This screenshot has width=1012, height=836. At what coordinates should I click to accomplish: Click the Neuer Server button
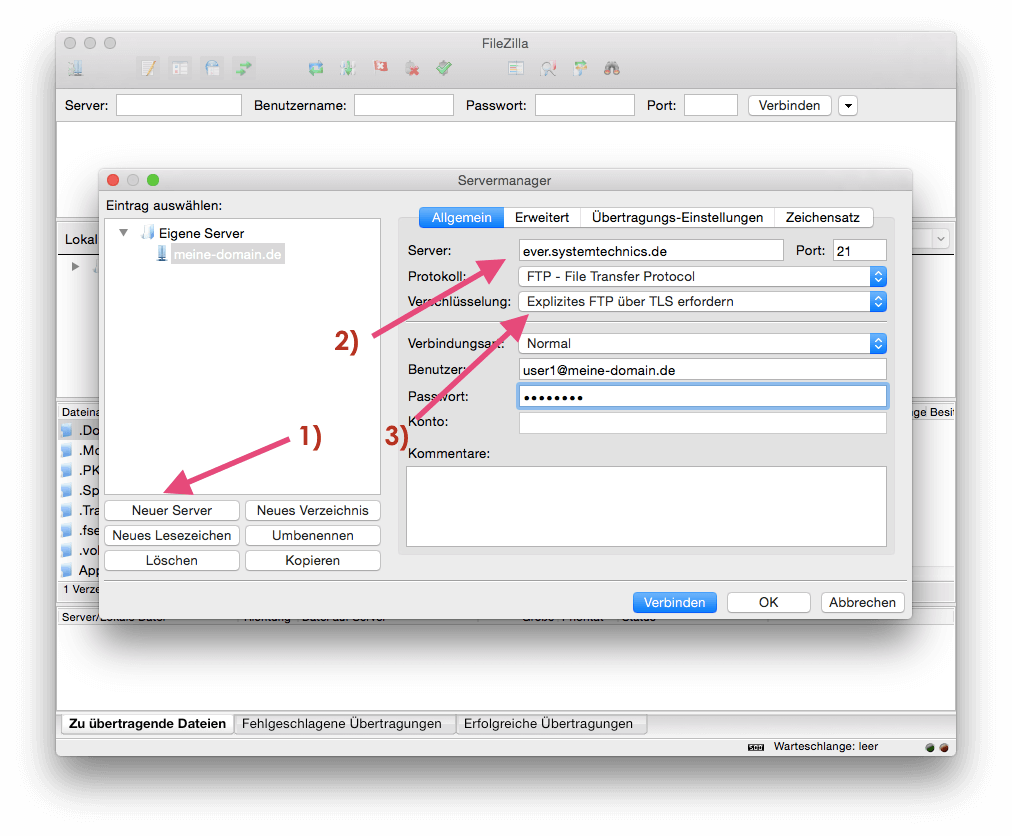(x=172, y=511)
